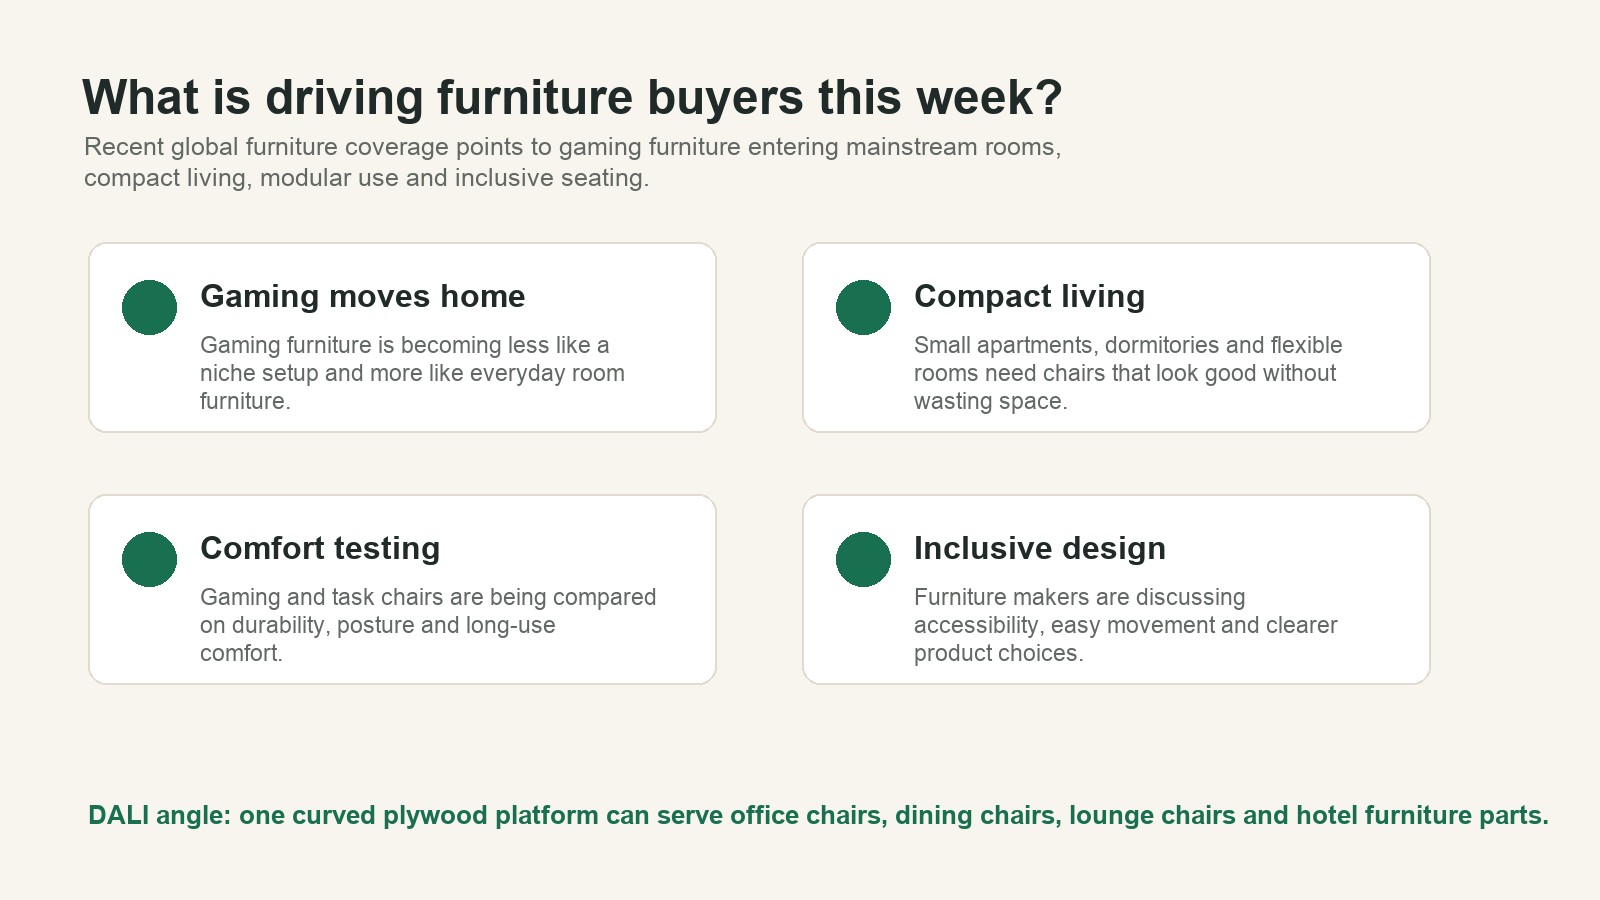Click text "Furniture makers are discussing"

click(x=1079, y=597)
